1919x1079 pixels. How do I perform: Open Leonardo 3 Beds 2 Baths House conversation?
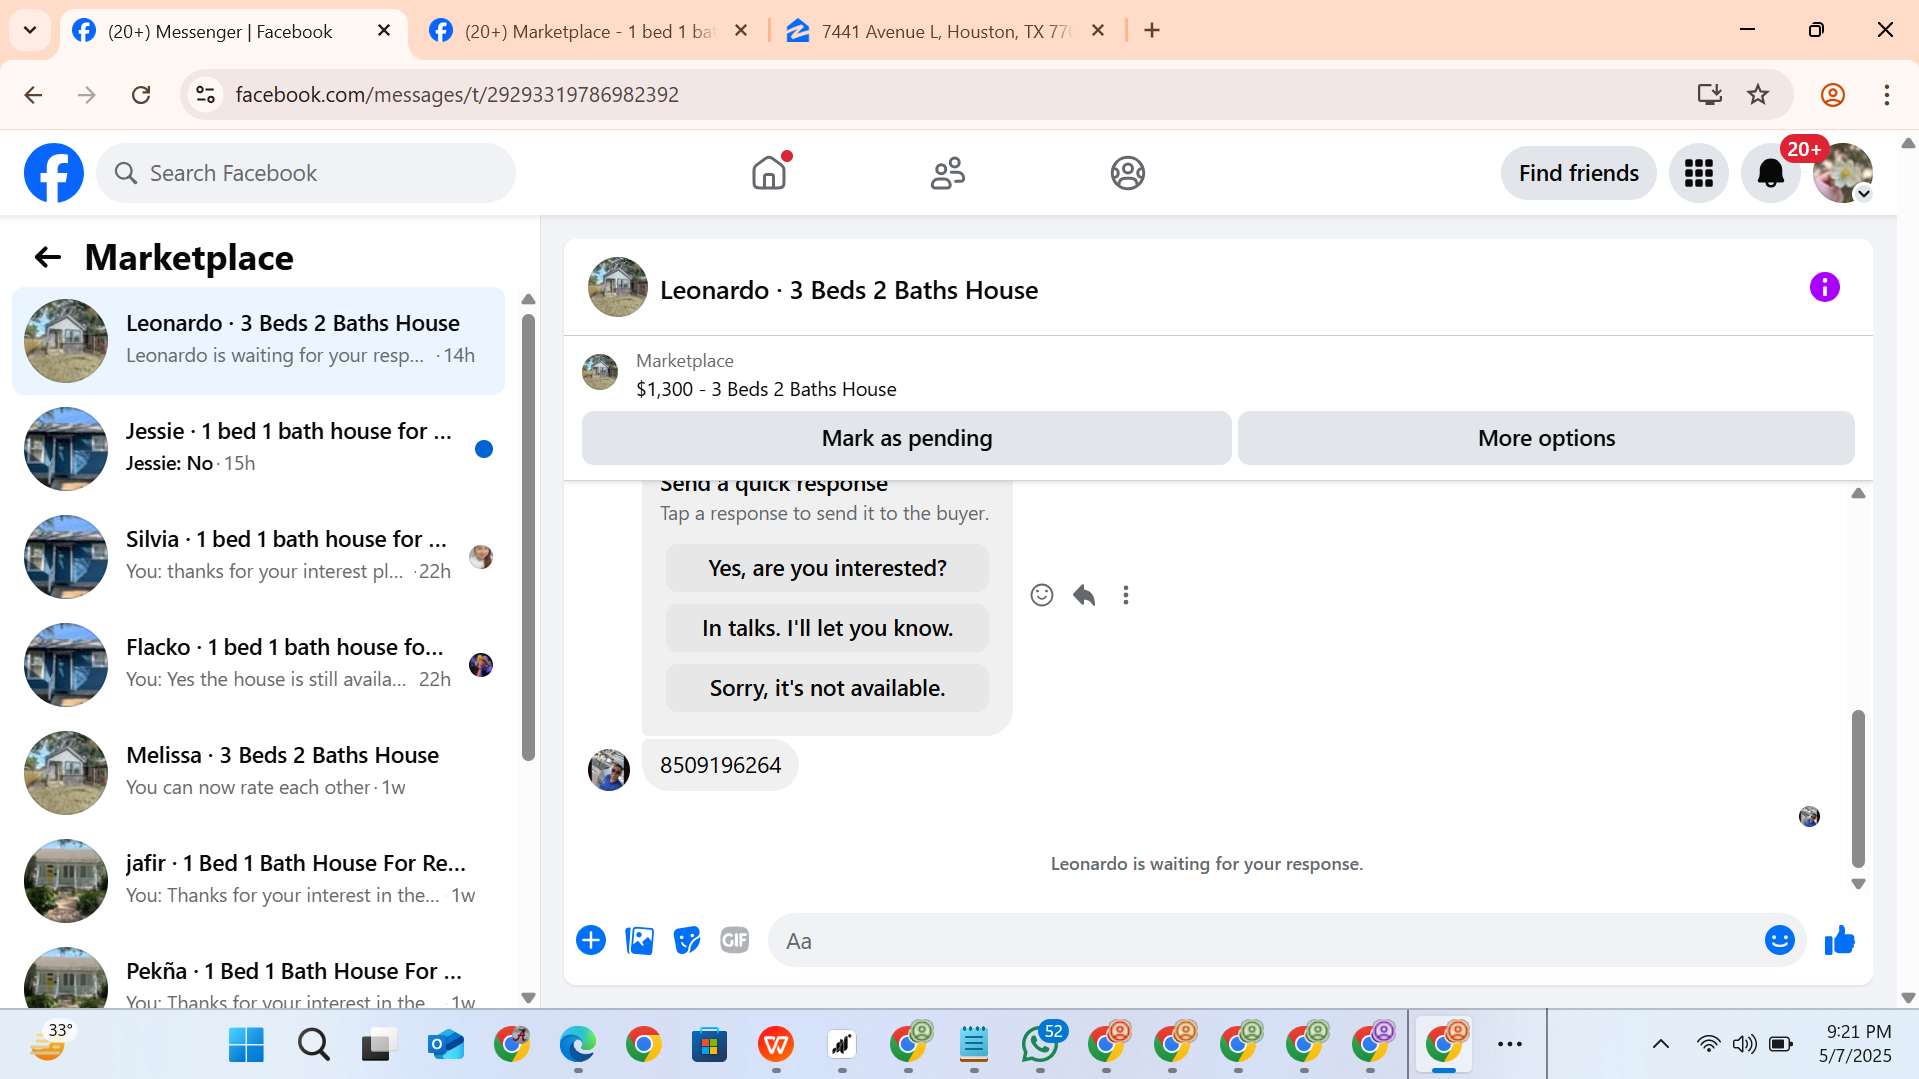pos(259,340)
